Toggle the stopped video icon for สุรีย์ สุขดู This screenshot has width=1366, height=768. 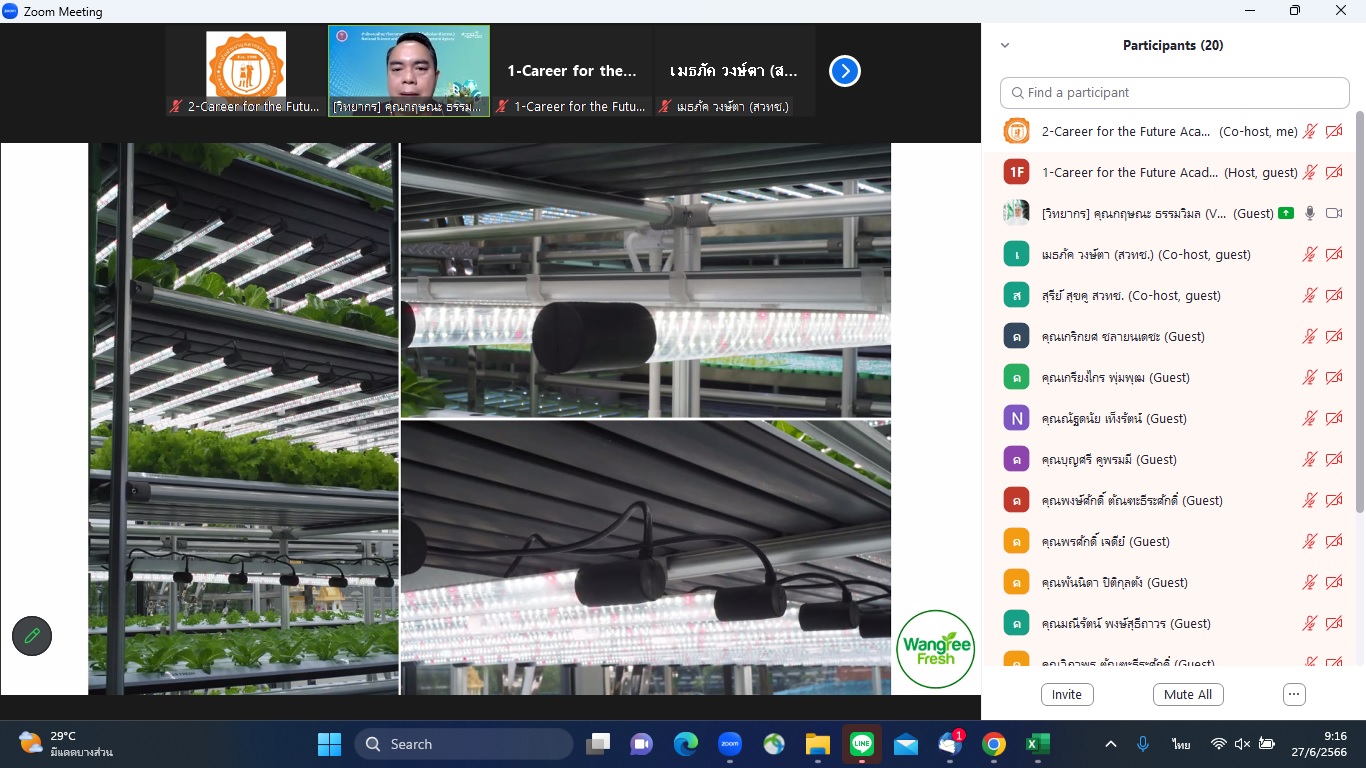pyautogui.click(x=1333, y=295)
